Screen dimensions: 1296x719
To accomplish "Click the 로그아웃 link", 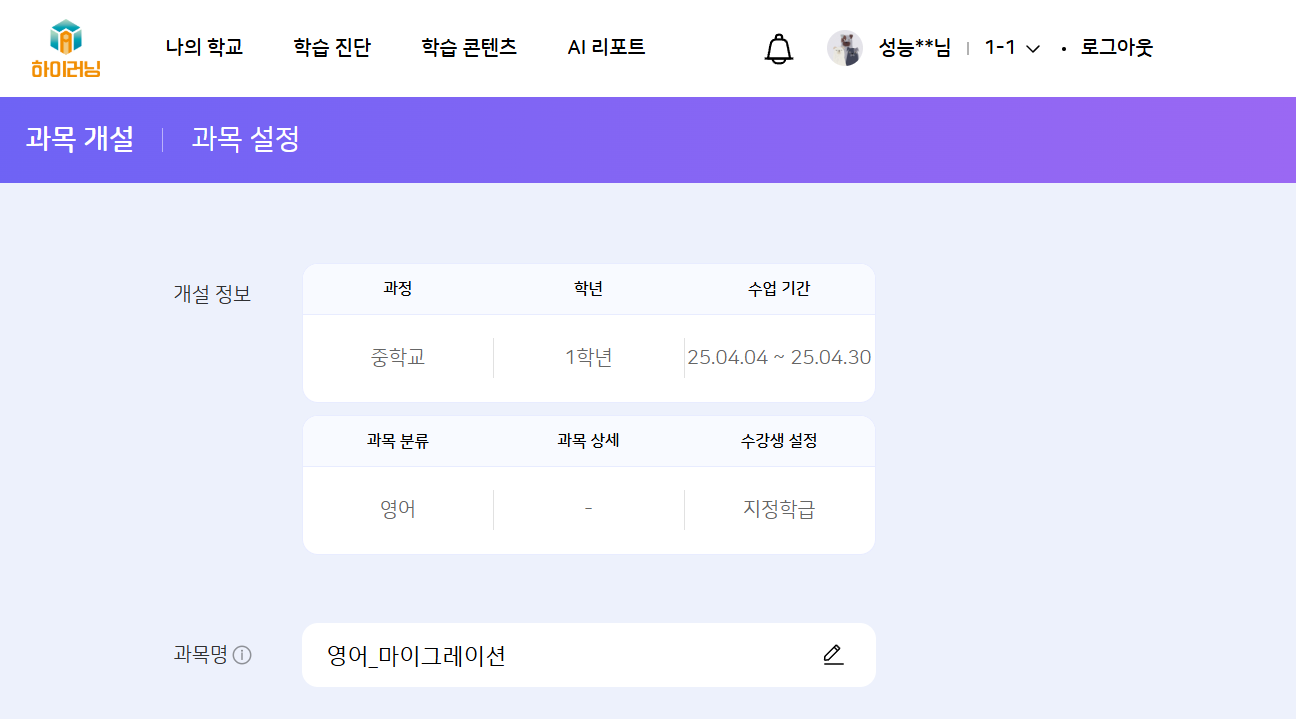I will [1116, 48].
